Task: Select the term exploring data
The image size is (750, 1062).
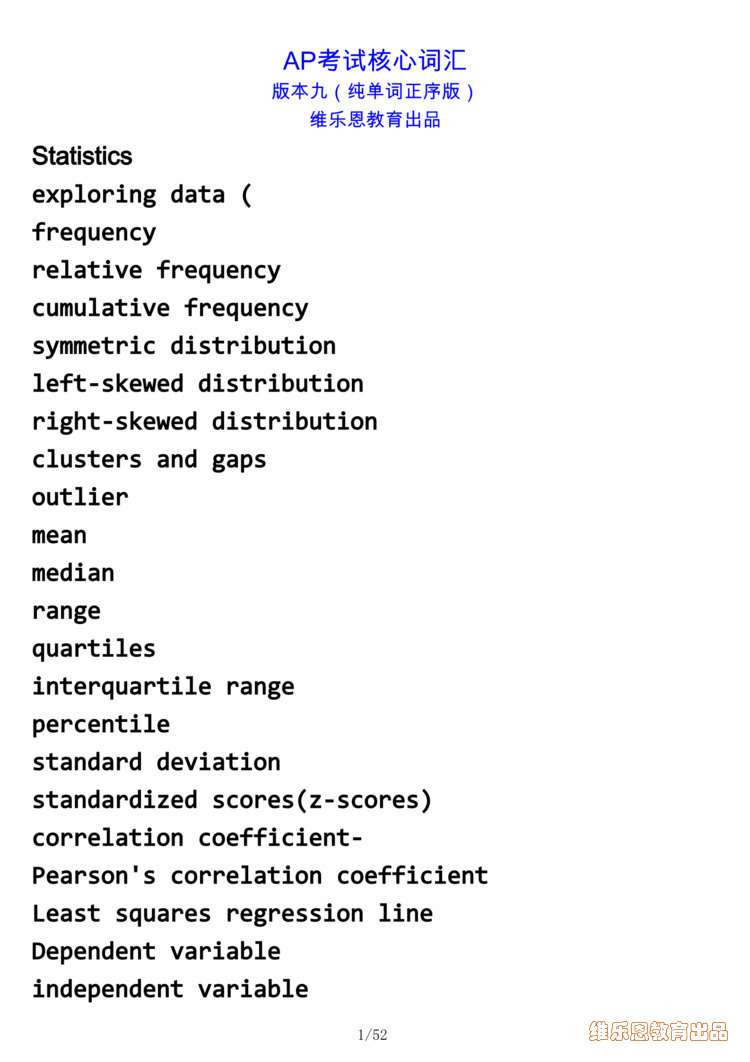Action: [129, 194]
